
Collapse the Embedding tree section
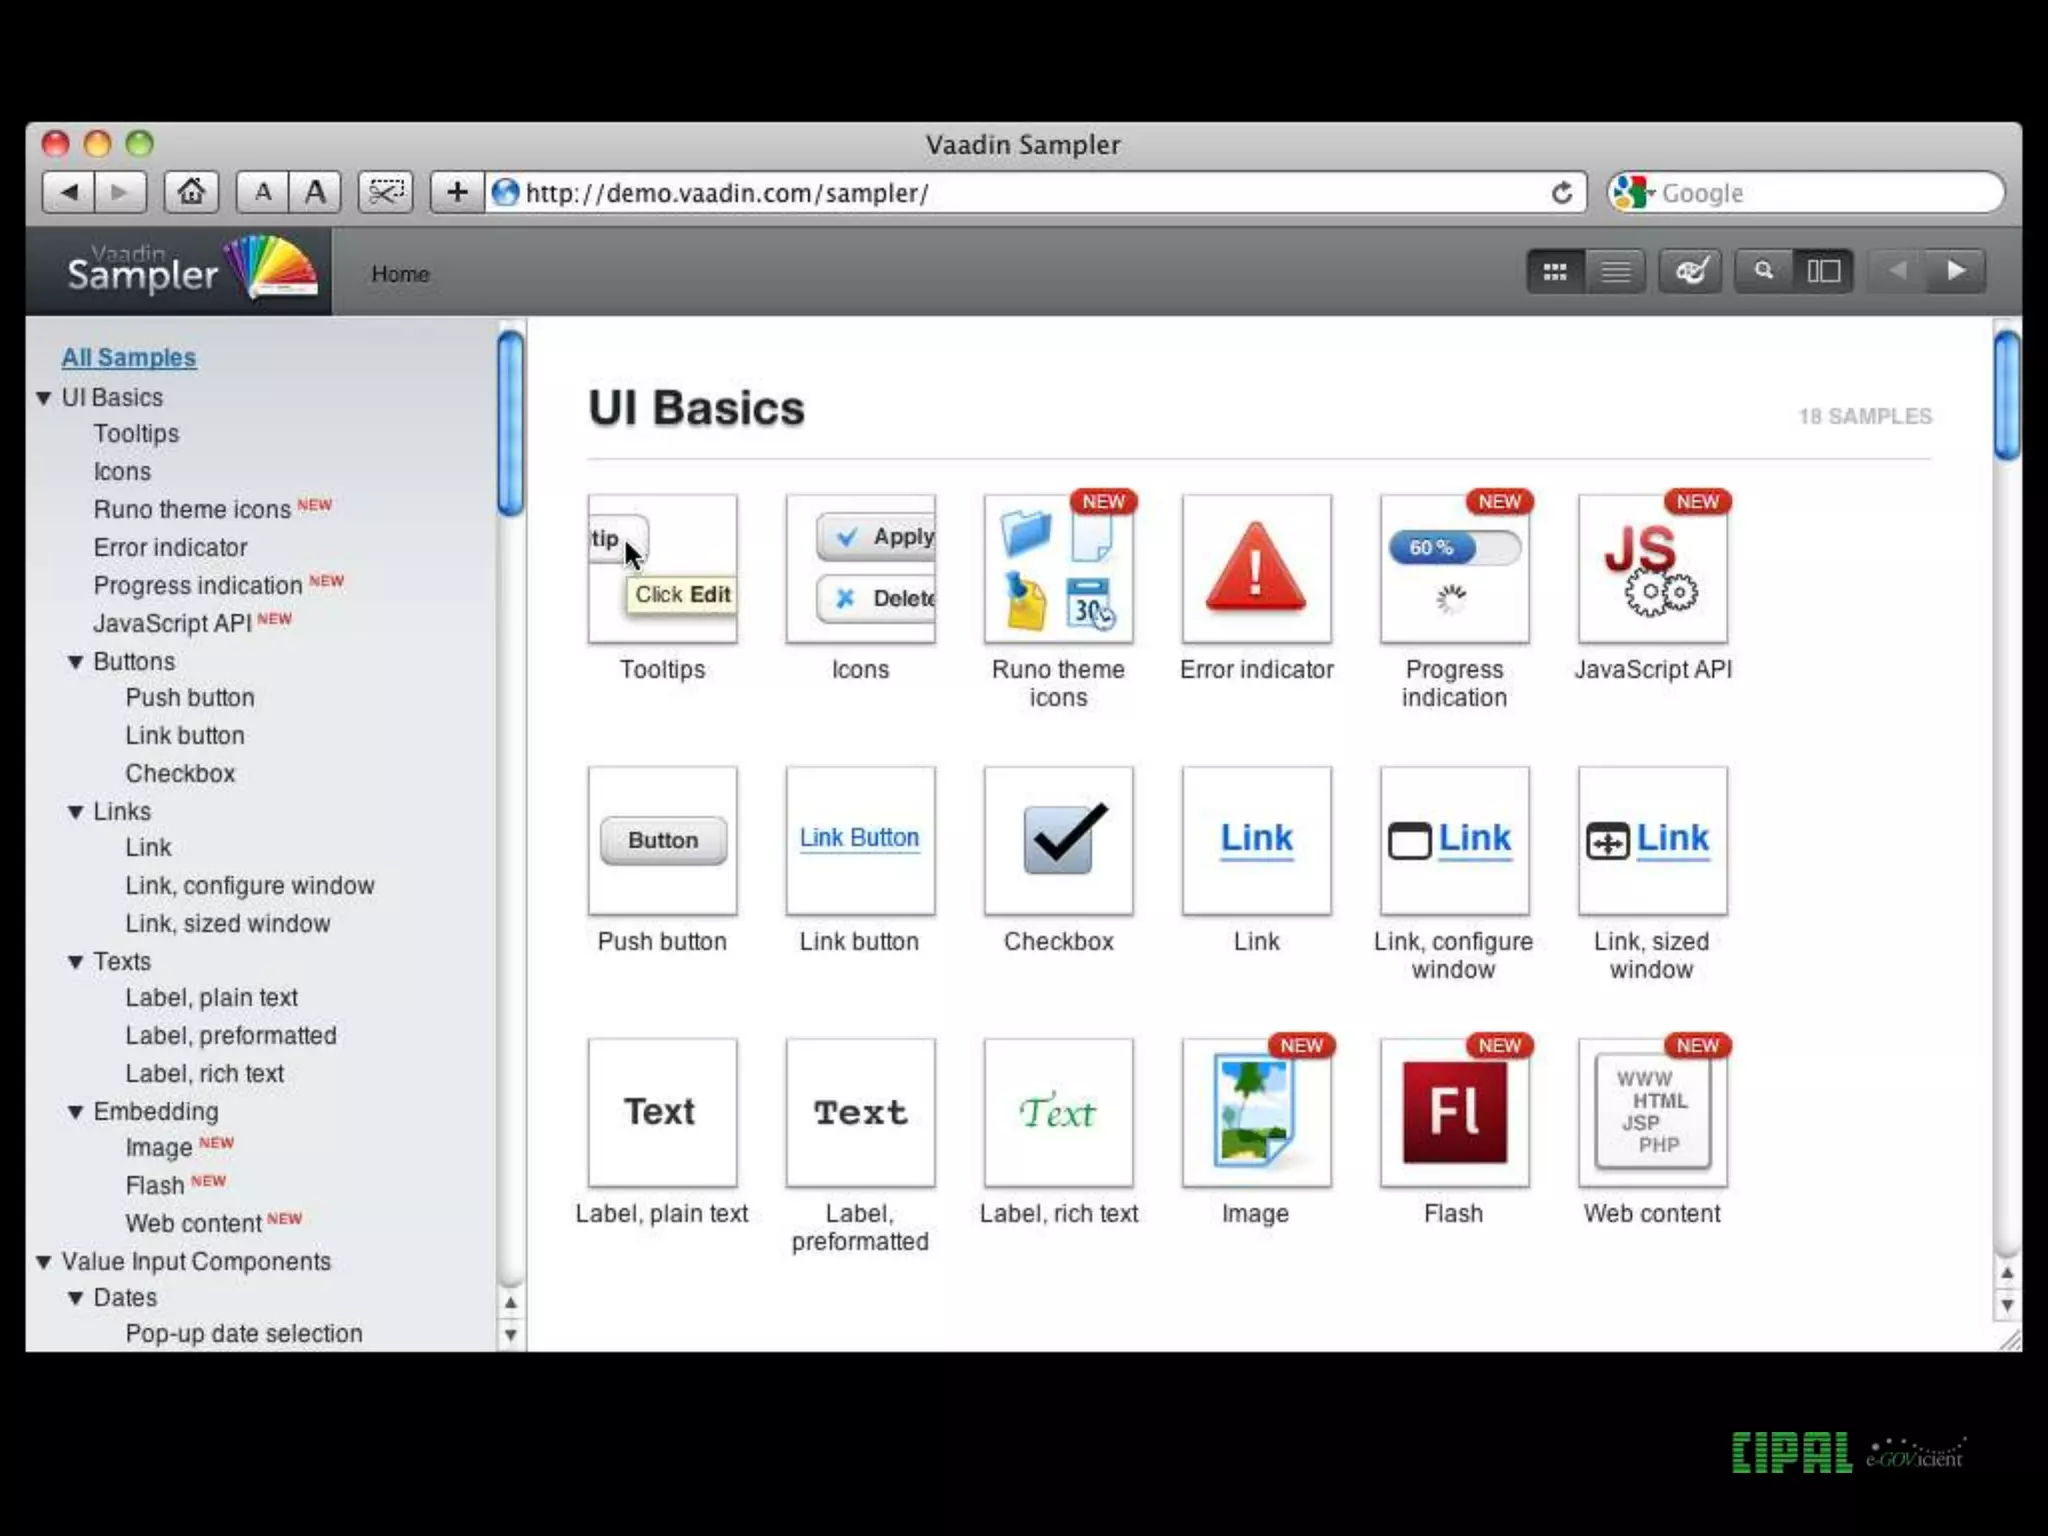(76, 1112)
